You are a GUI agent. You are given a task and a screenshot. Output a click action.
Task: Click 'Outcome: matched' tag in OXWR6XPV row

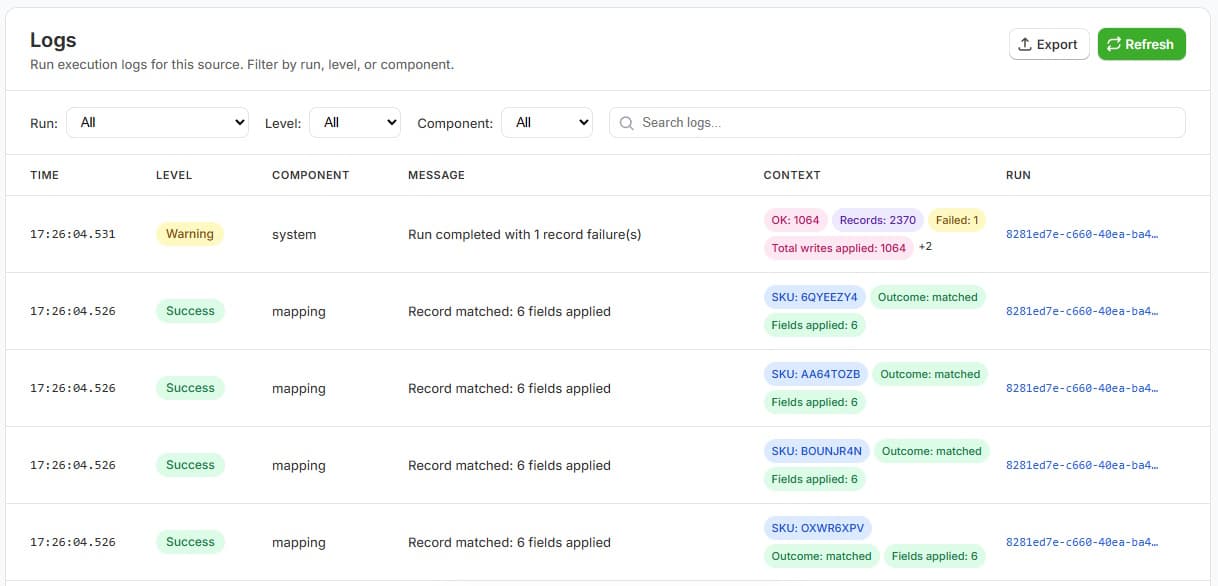coord(821,556)
